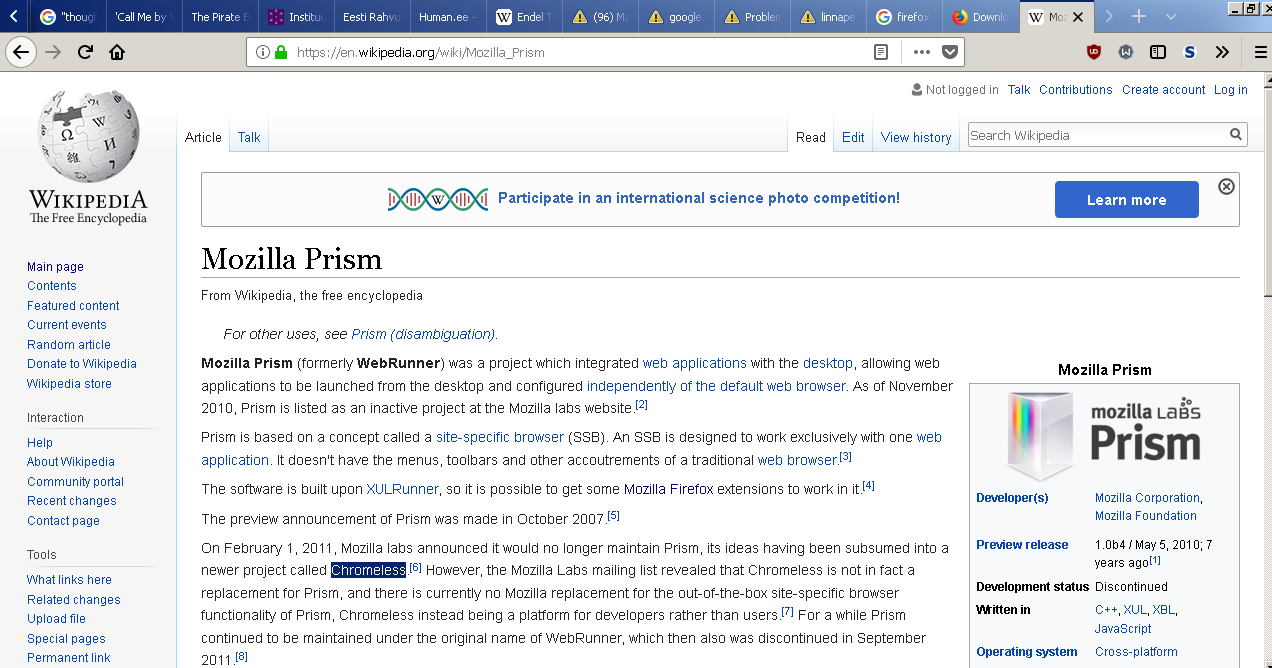Screen dimensions: 1272x668
Task: Open Donate to Wikipedia link
Action: [82, 364]
